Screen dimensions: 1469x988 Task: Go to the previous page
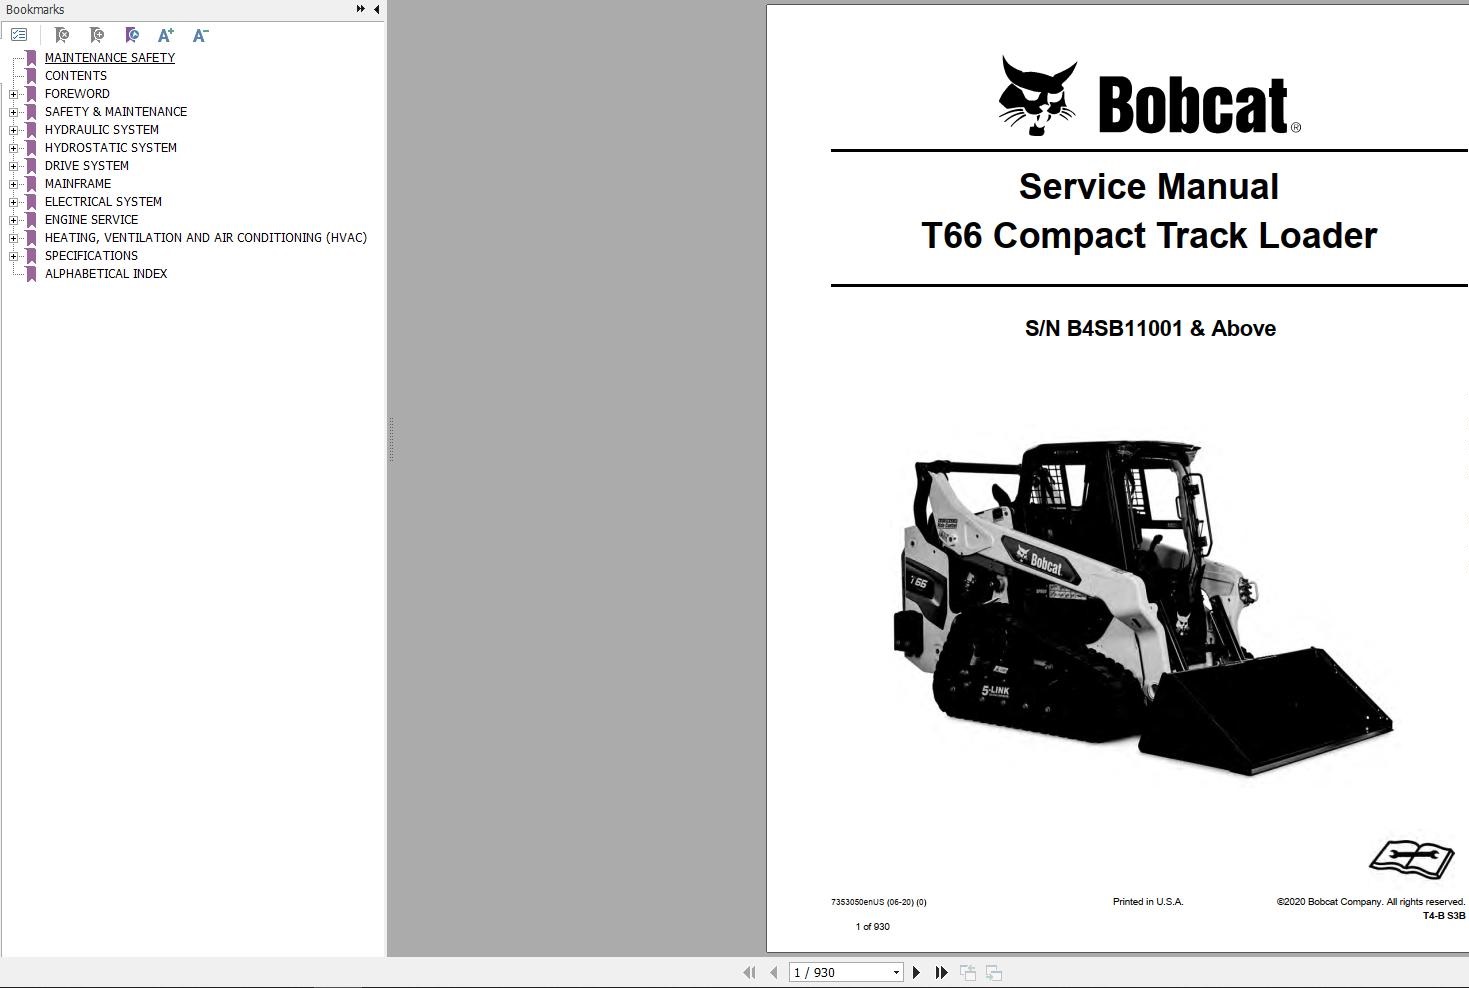(773, 972)
